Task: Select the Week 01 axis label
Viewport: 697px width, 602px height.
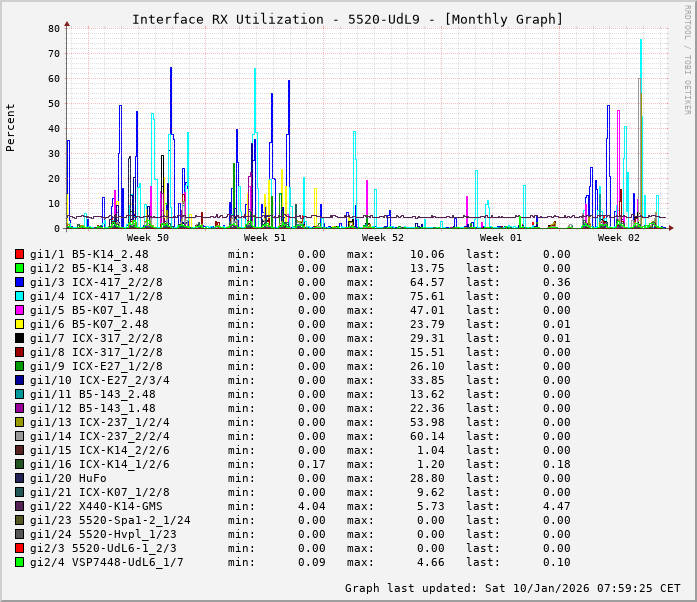Action: pos(501,238)
